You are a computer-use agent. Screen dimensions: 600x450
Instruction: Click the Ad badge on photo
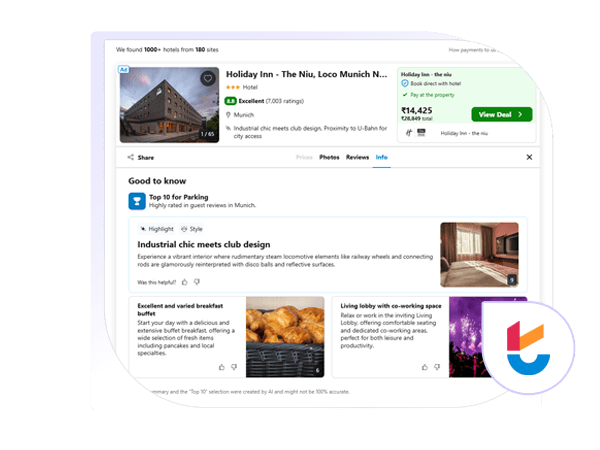coord(124,69)
